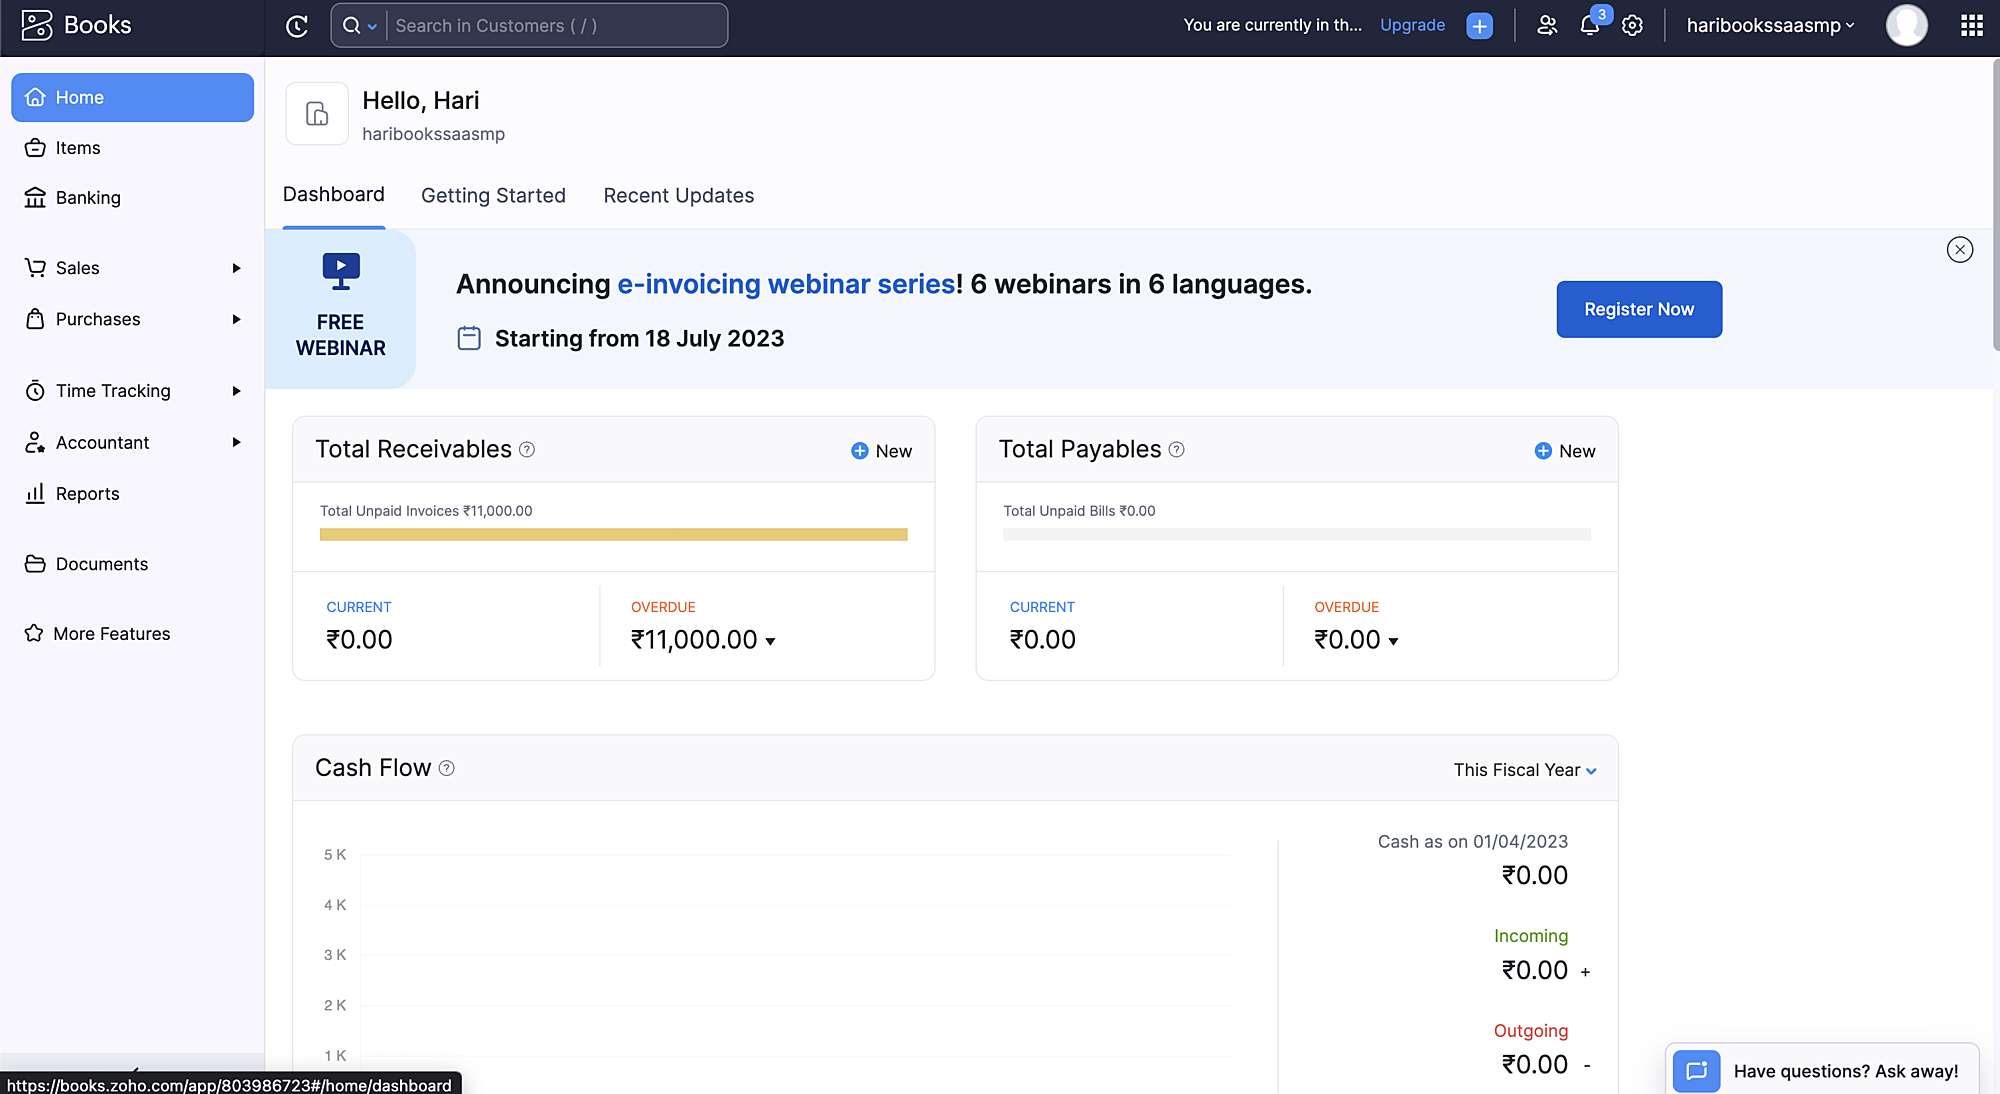This screenshot has height=1094, width=2000.
Task: Click the Upgrade link
Action: tap(1412, 25)
